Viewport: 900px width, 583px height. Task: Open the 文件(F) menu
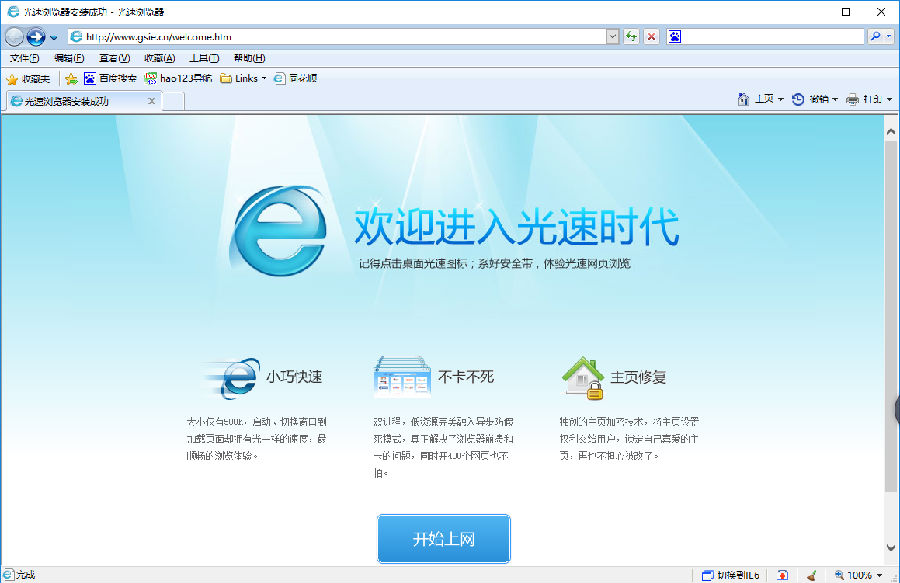click(x=25, y=58)
